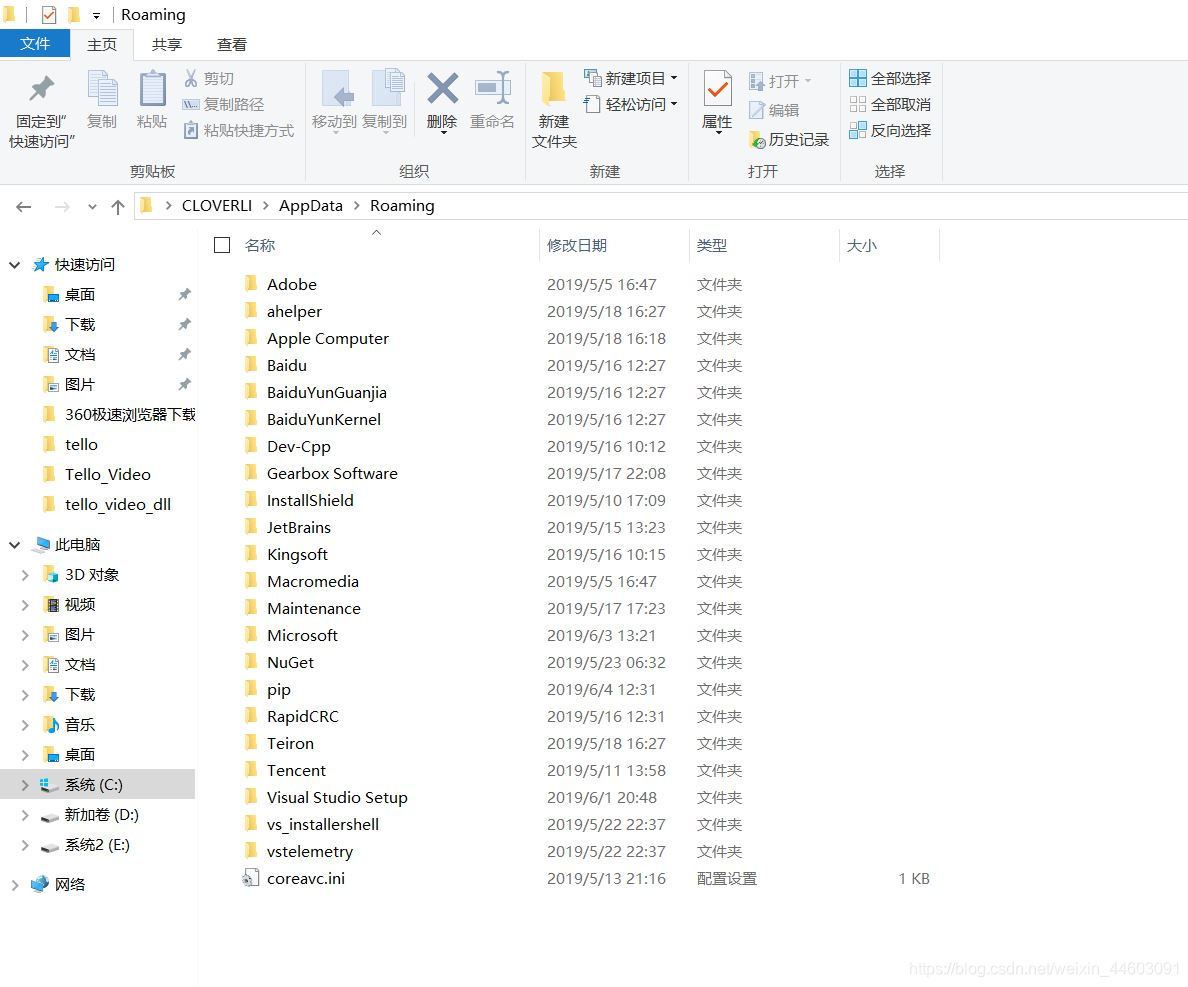1188x987 pixels.
Task: Click CLOVERLI in the address breadcrumb
Action: tap(217, 206)
